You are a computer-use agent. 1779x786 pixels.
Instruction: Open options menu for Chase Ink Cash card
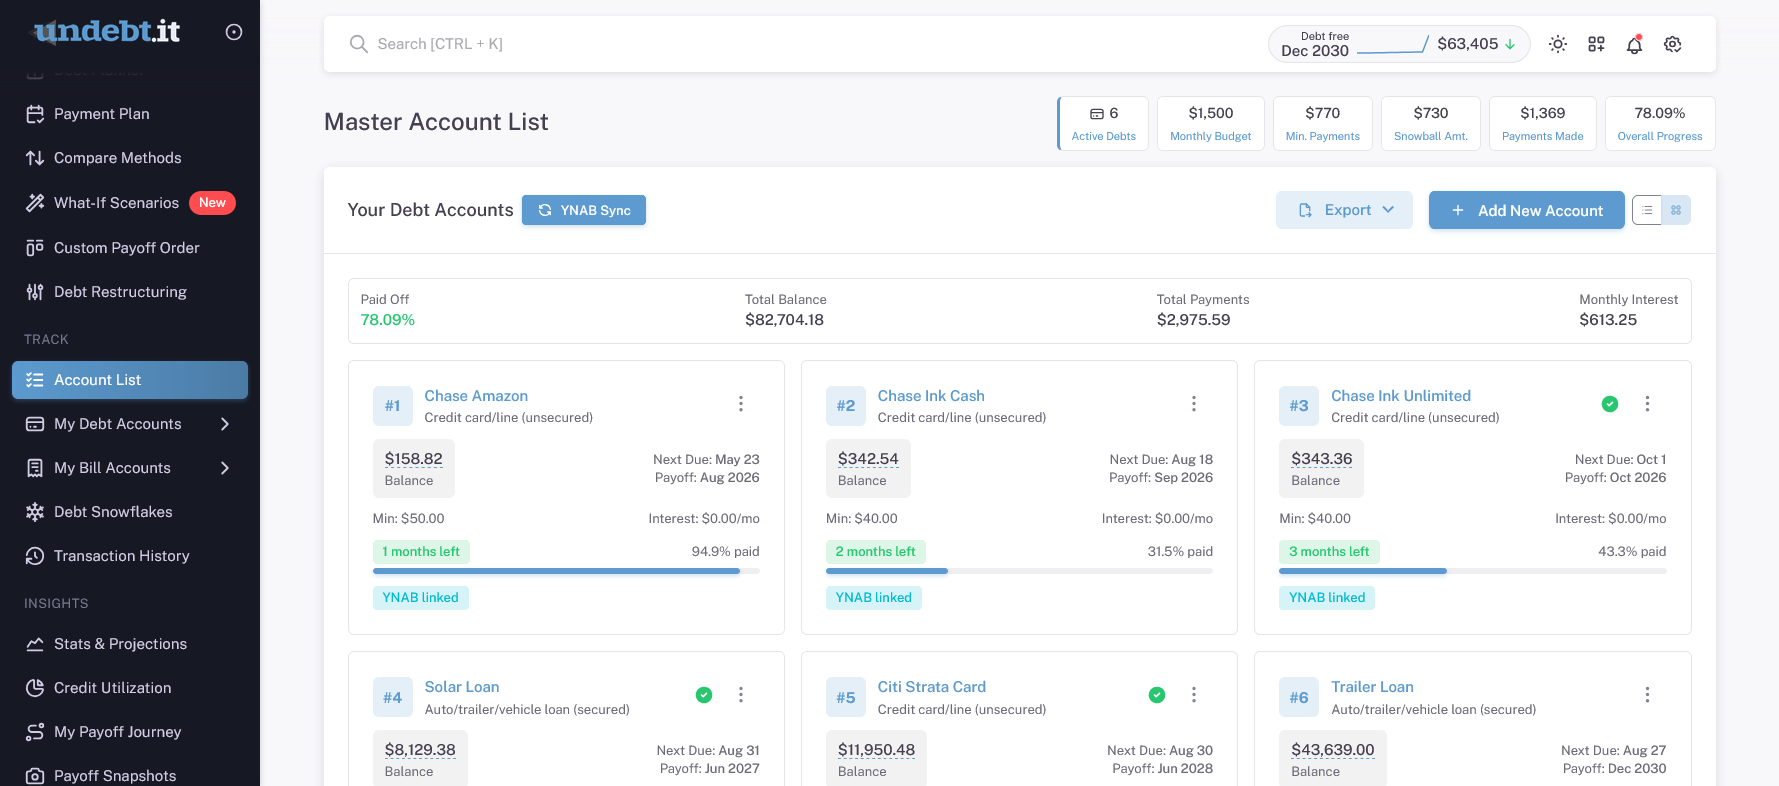point(1194,404)
